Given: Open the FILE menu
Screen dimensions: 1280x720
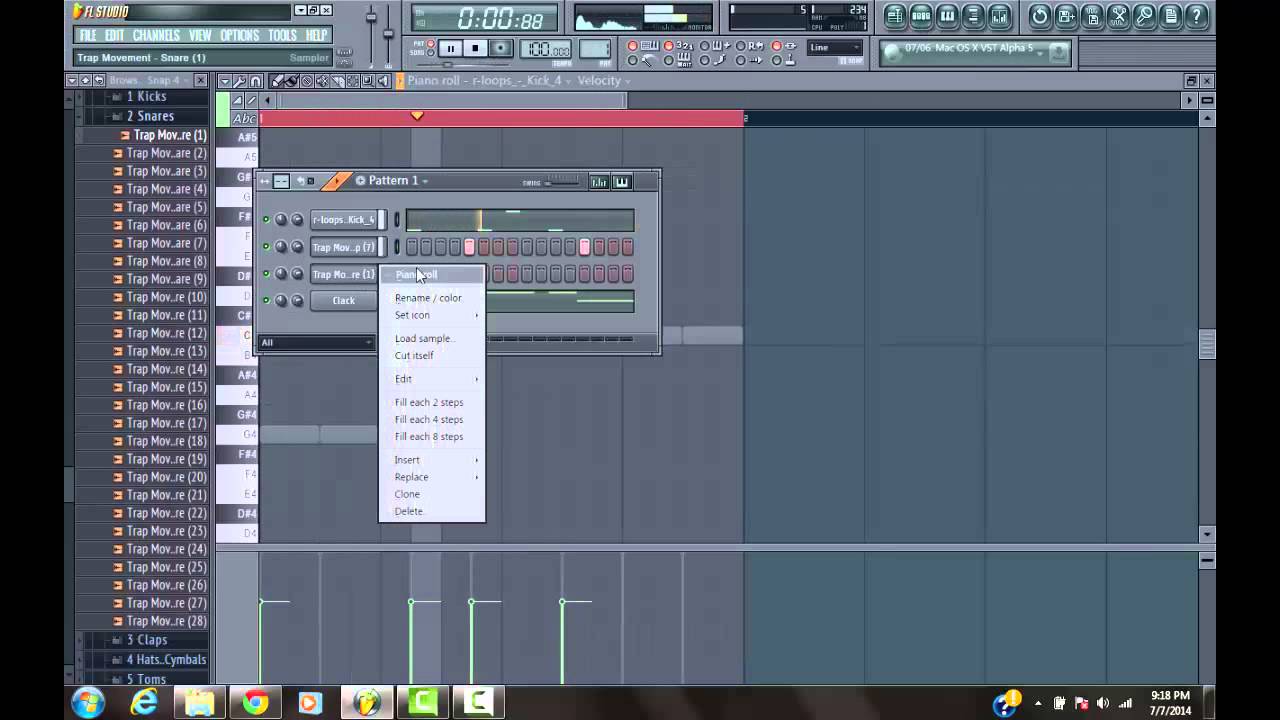Looking at the screenshot, I should [88, 35].
